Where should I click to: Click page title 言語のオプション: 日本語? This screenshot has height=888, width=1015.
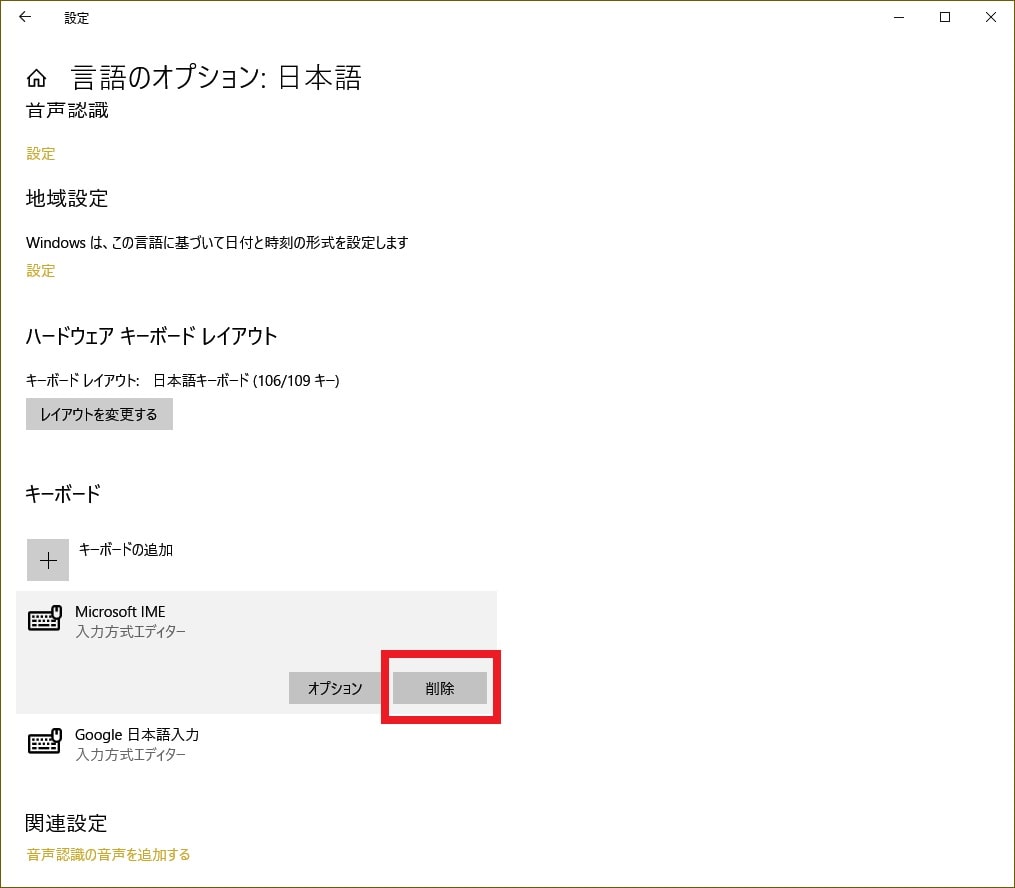216,78
